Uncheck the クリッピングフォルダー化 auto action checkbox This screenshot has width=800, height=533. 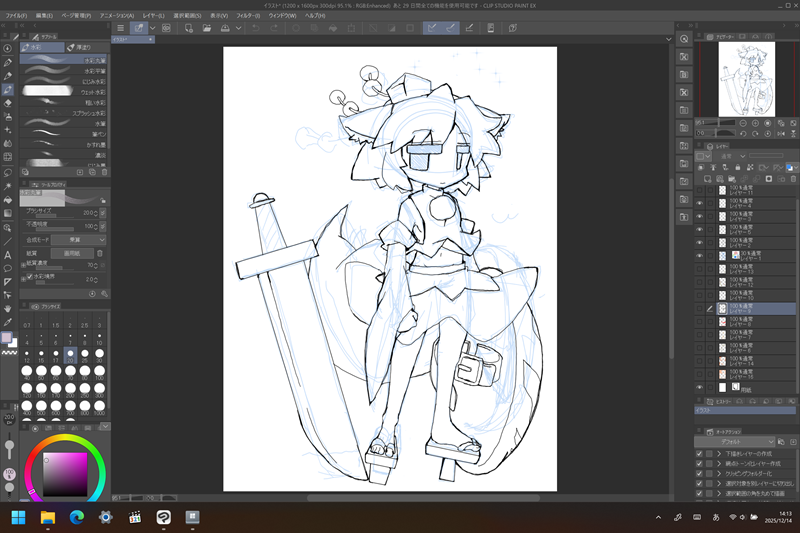click(699, 473)
